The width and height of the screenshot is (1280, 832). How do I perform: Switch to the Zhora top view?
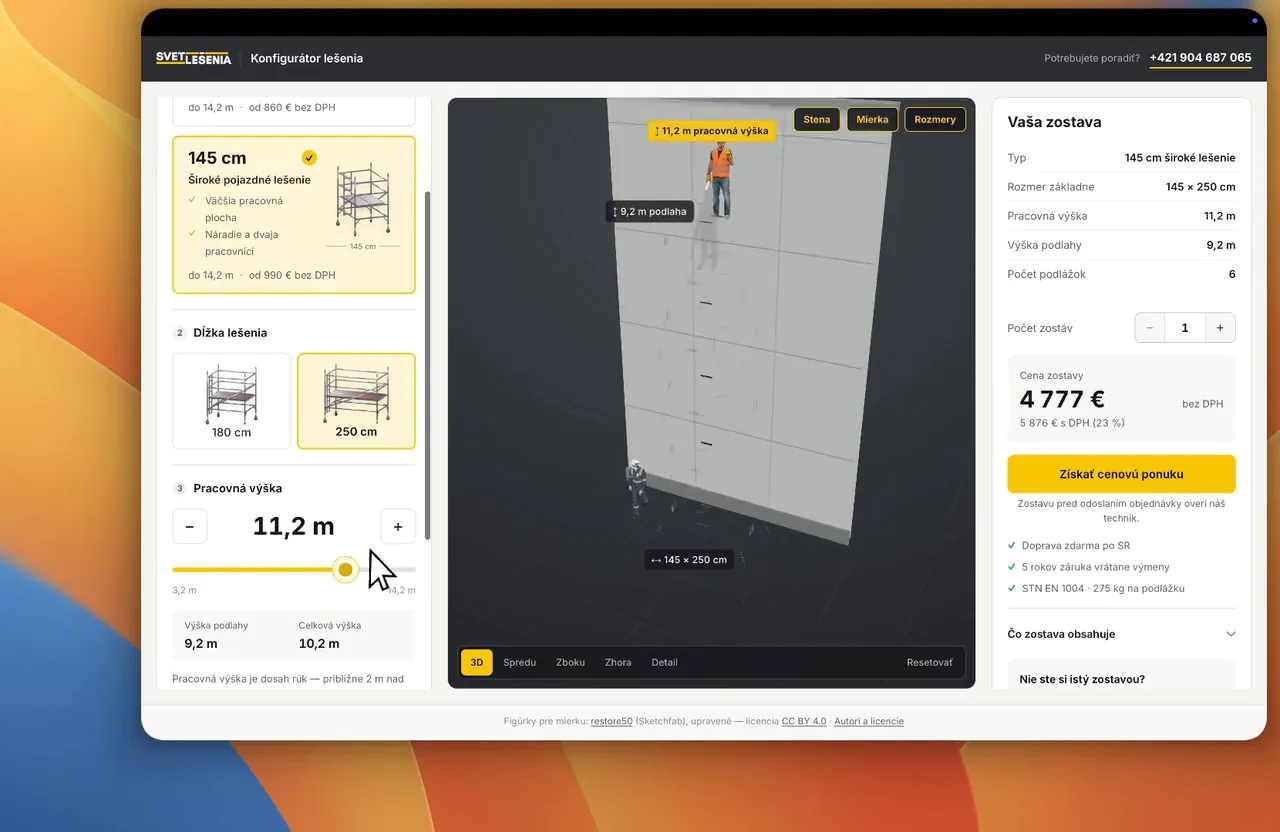[x=618, y=662]
